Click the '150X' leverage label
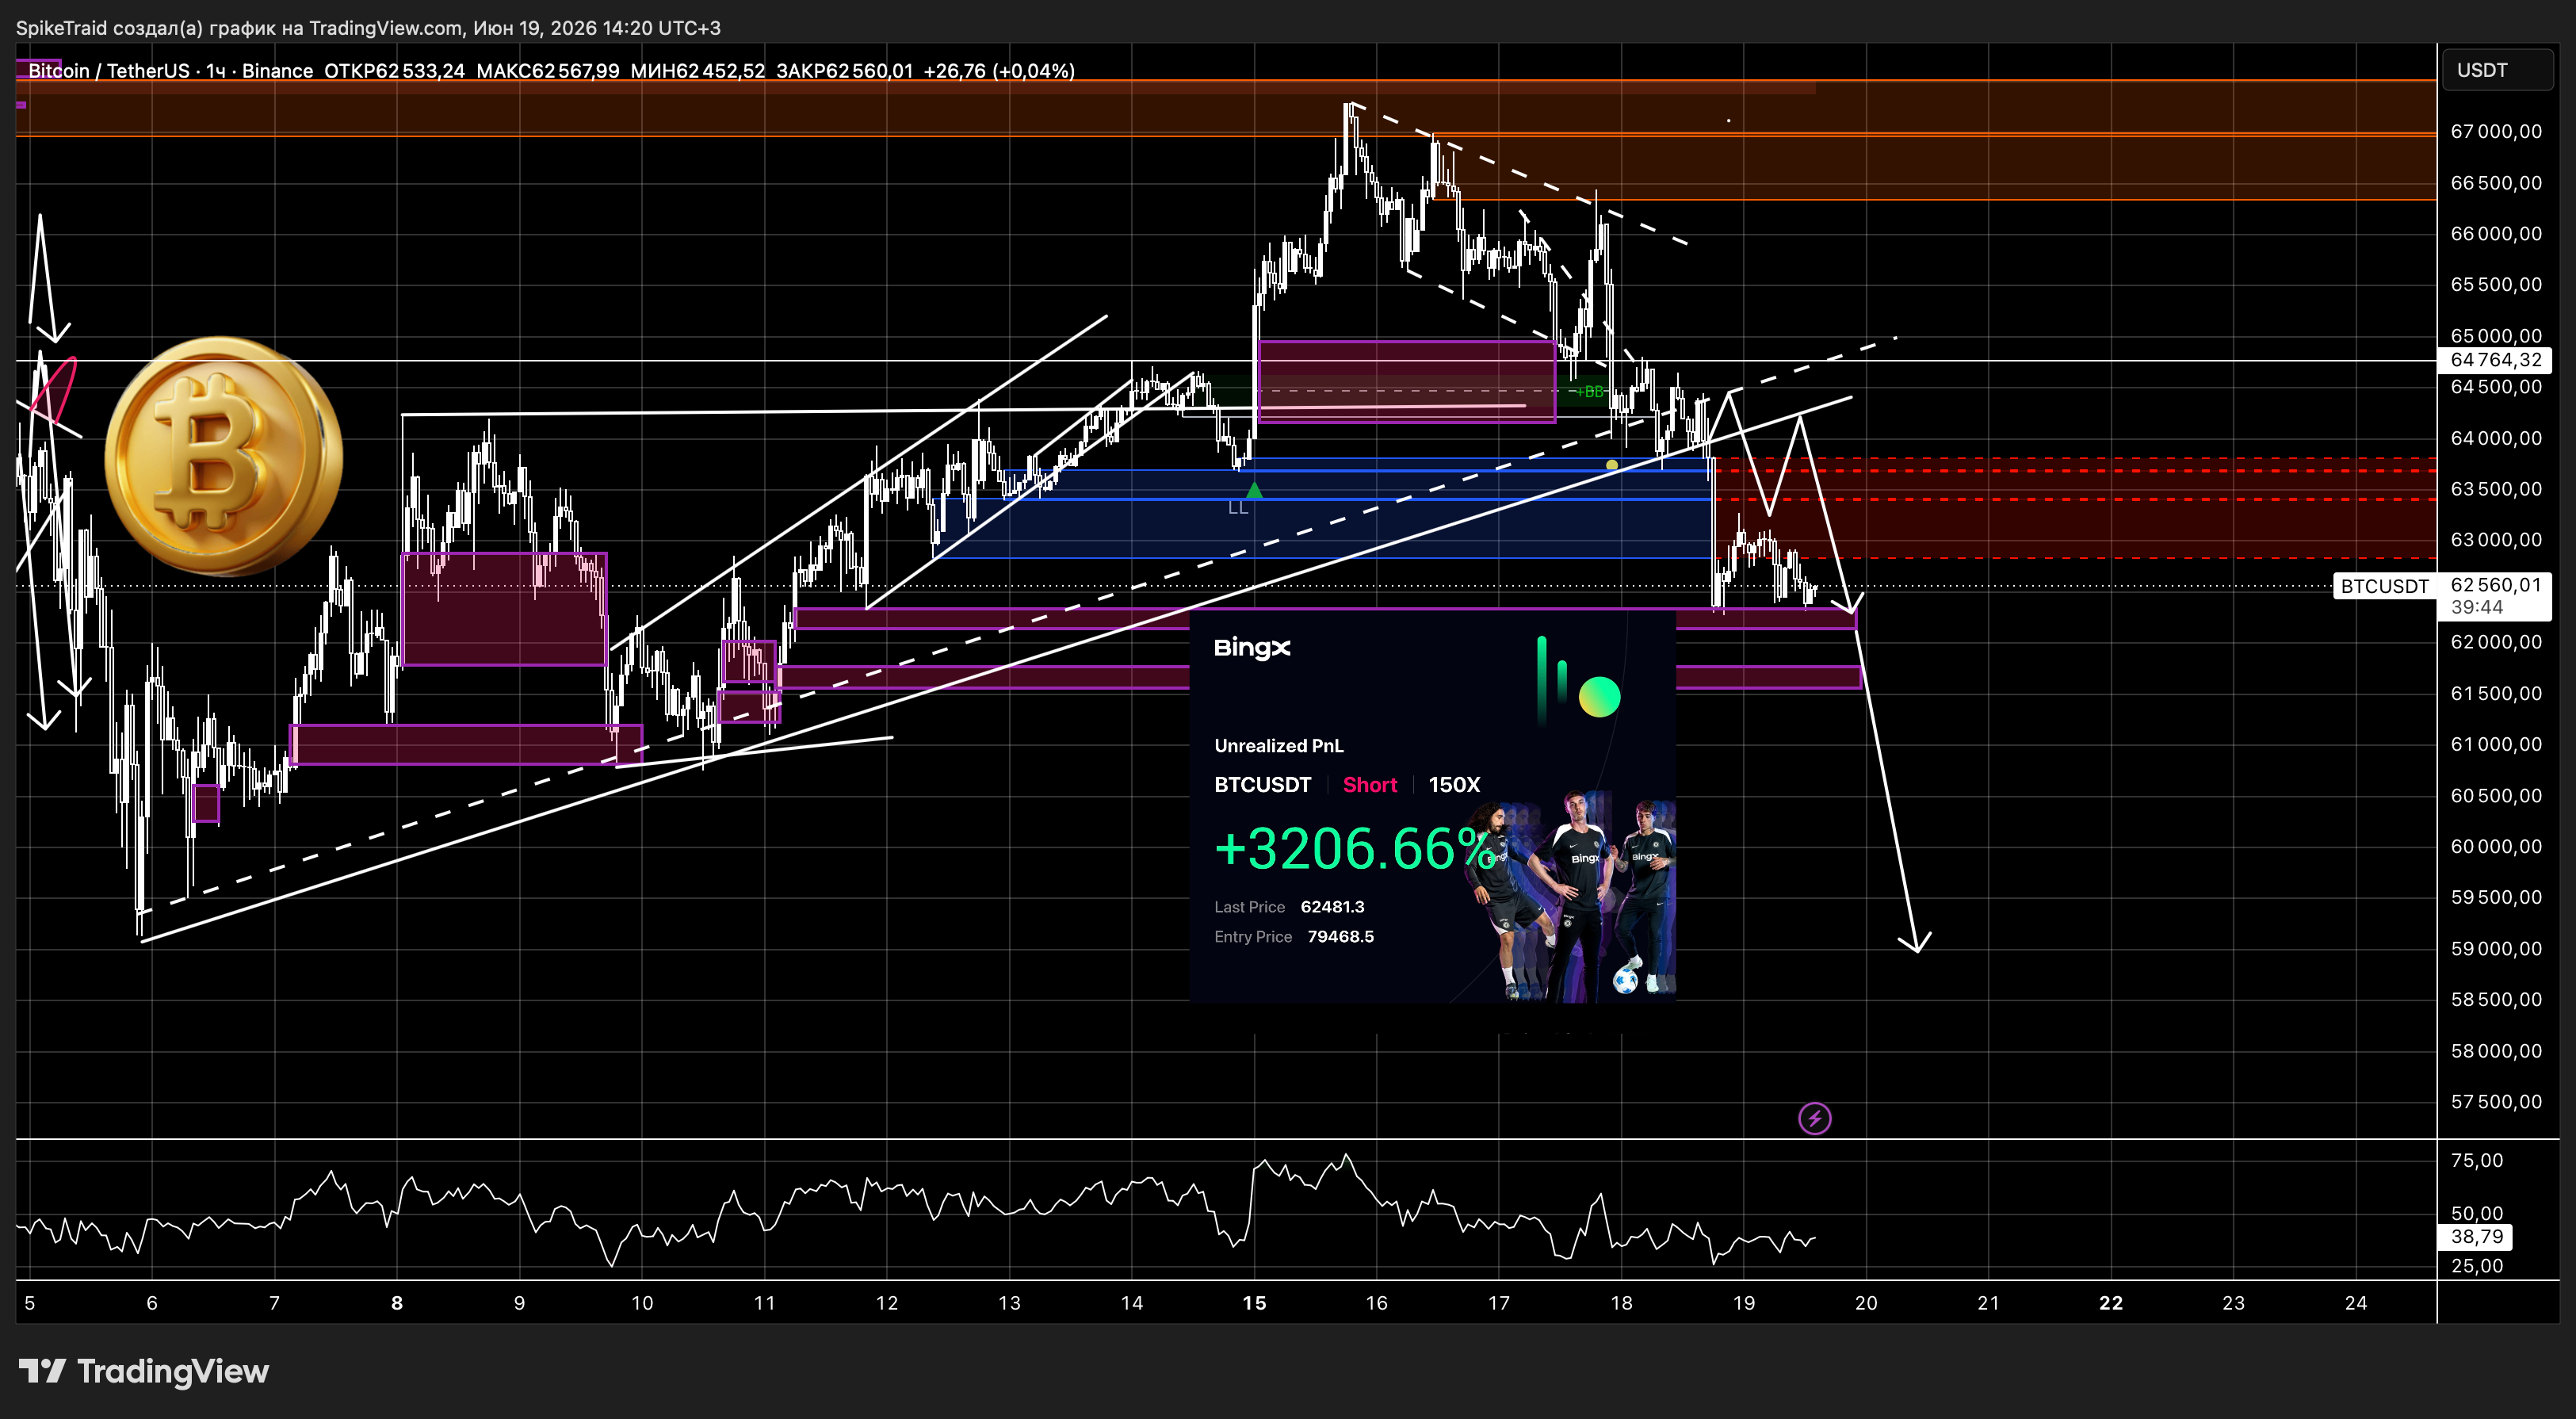2576x1419 pixels. coord(1454,785)
